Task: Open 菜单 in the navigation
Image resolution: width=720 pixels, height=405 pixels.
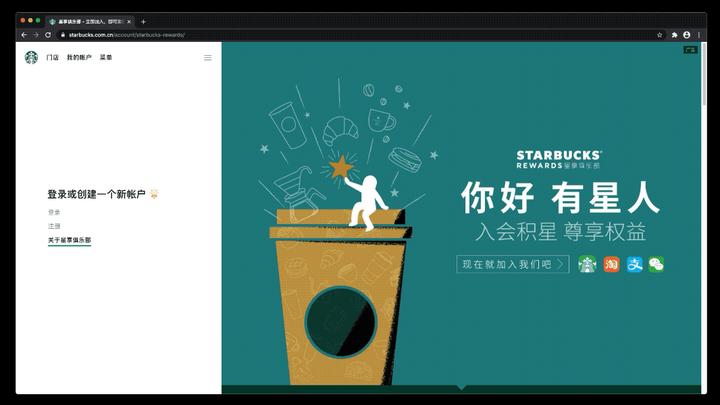Action: (106, 57)
